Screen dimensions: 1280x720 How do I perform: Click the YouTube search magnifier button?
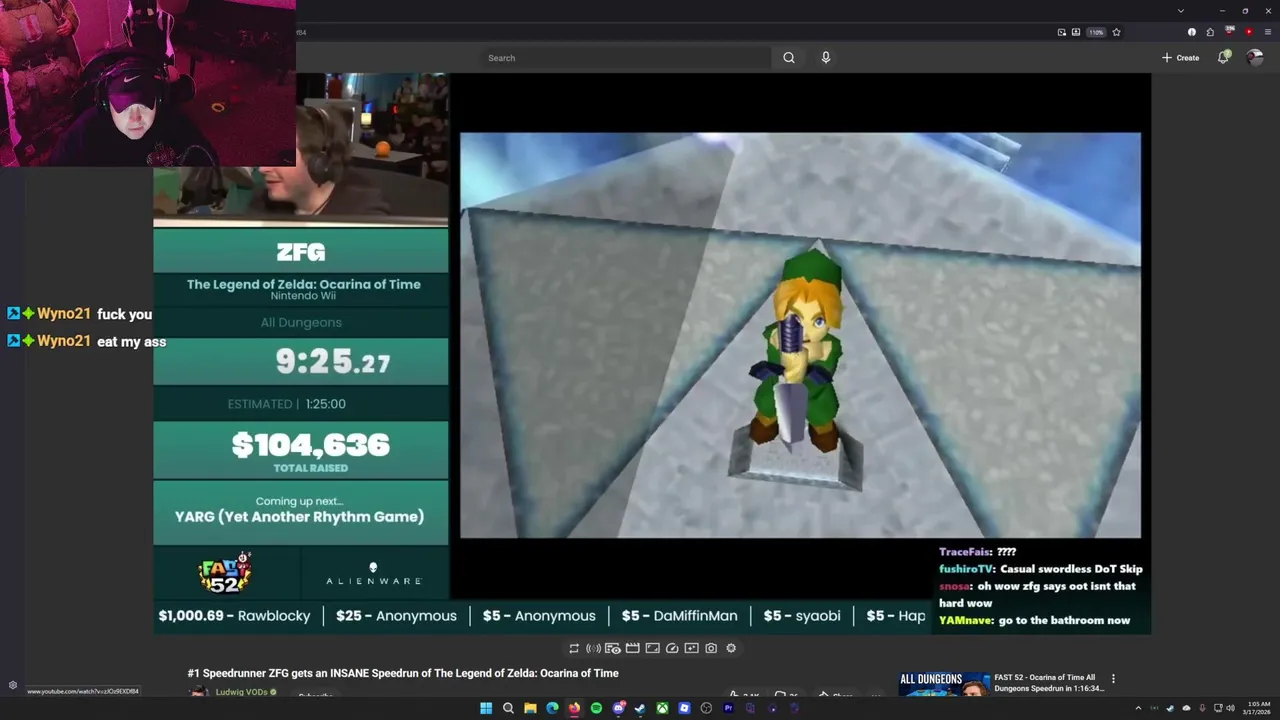pos(789,58)
